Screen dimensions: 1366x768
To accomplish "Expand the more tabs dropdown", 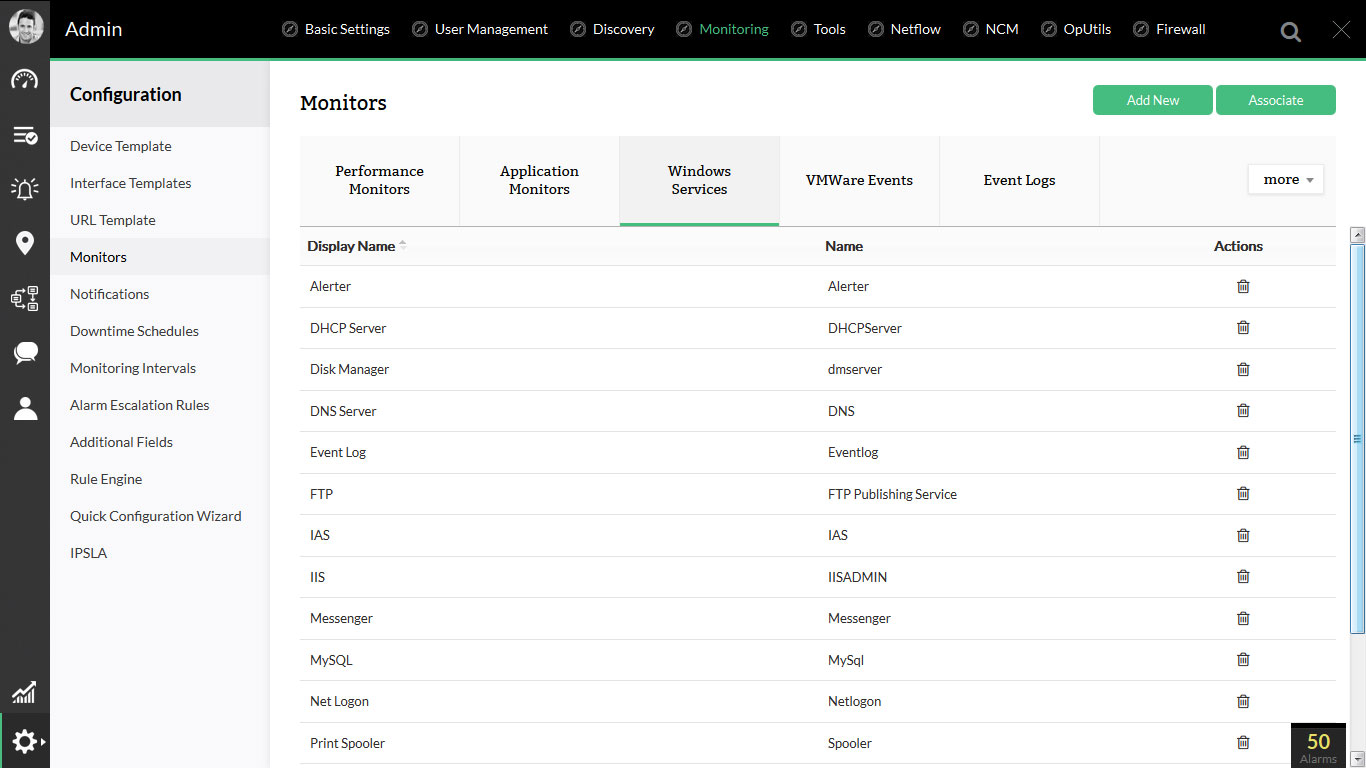I will 1286,180.
